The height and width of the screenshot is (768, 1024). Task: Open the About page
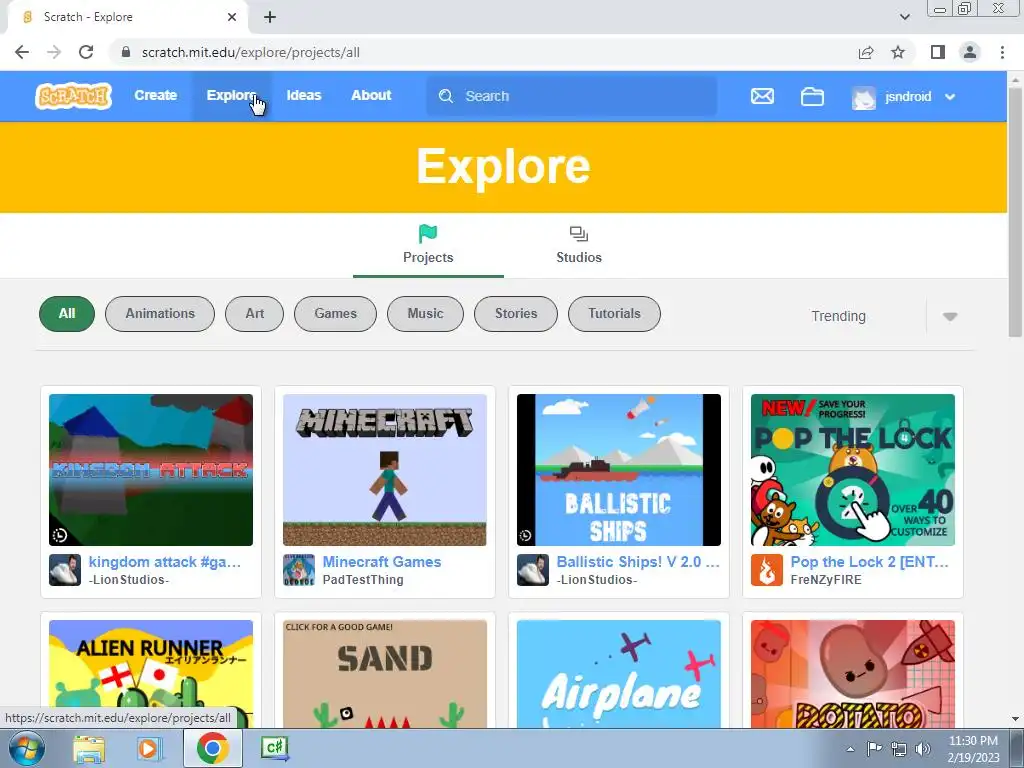coord(371,95)
